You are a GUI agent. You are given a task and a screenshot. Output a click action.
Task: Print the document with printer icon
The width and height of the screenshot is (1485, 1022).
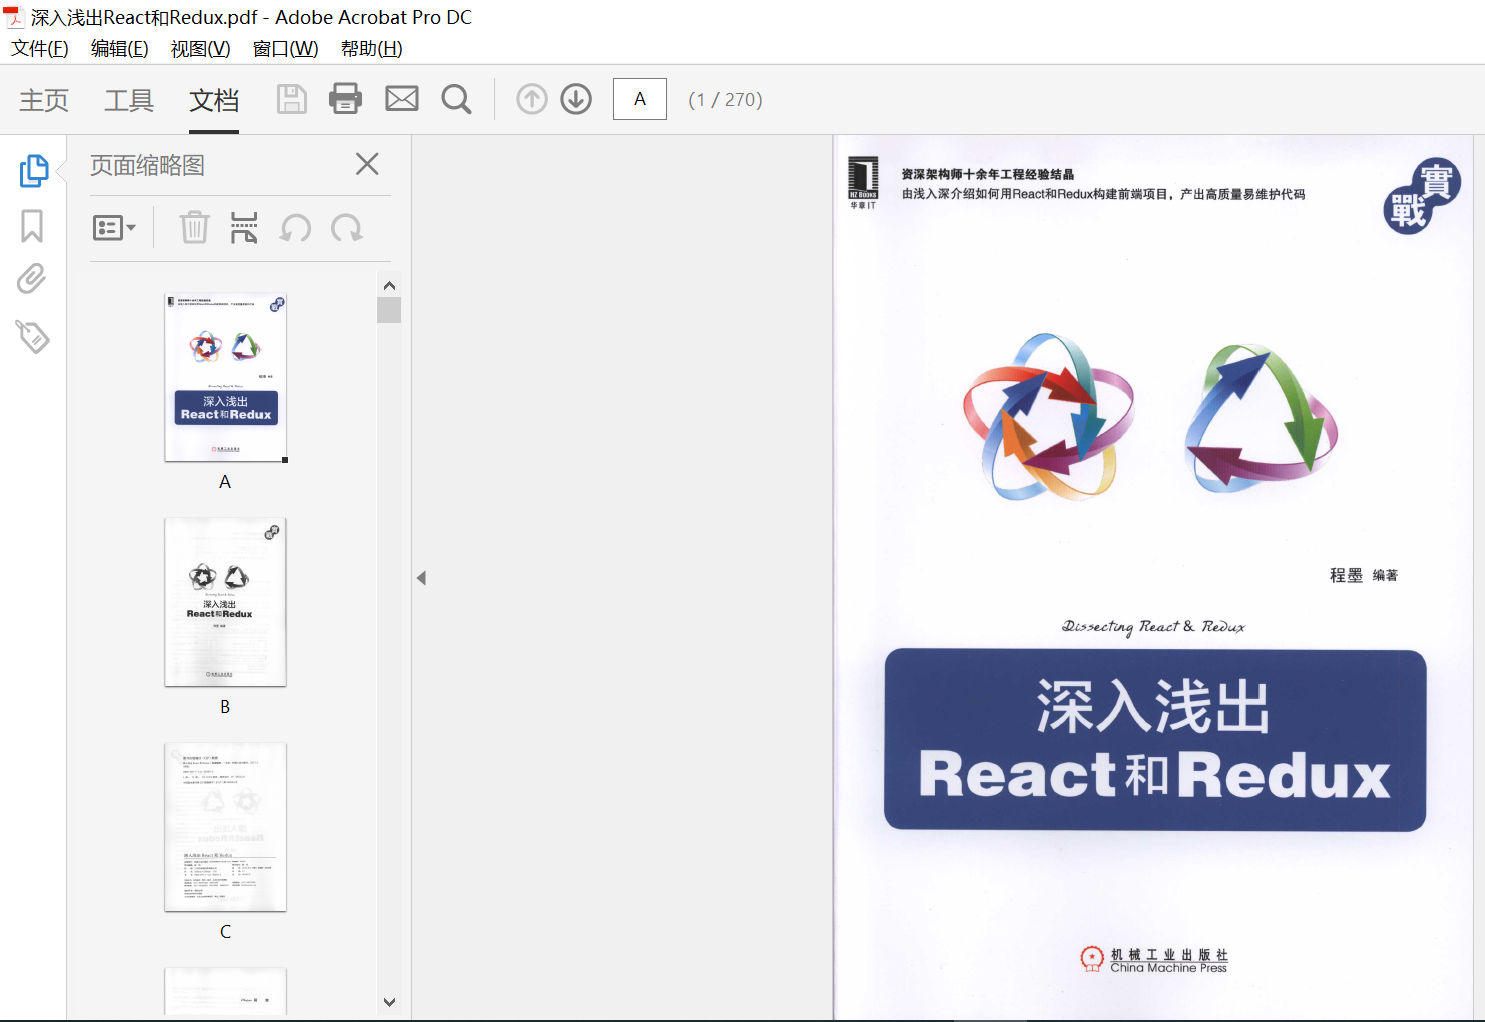[x=346, y=98]
